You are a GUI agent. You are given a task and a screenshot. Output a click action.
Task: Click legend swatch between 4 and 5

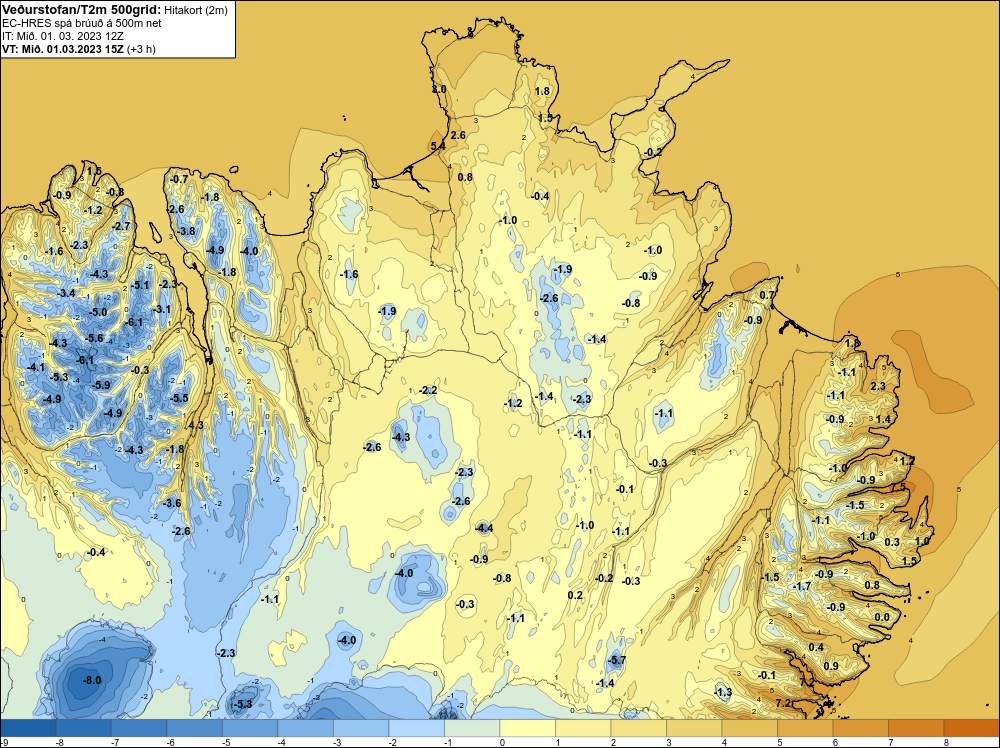click(749, 728)
